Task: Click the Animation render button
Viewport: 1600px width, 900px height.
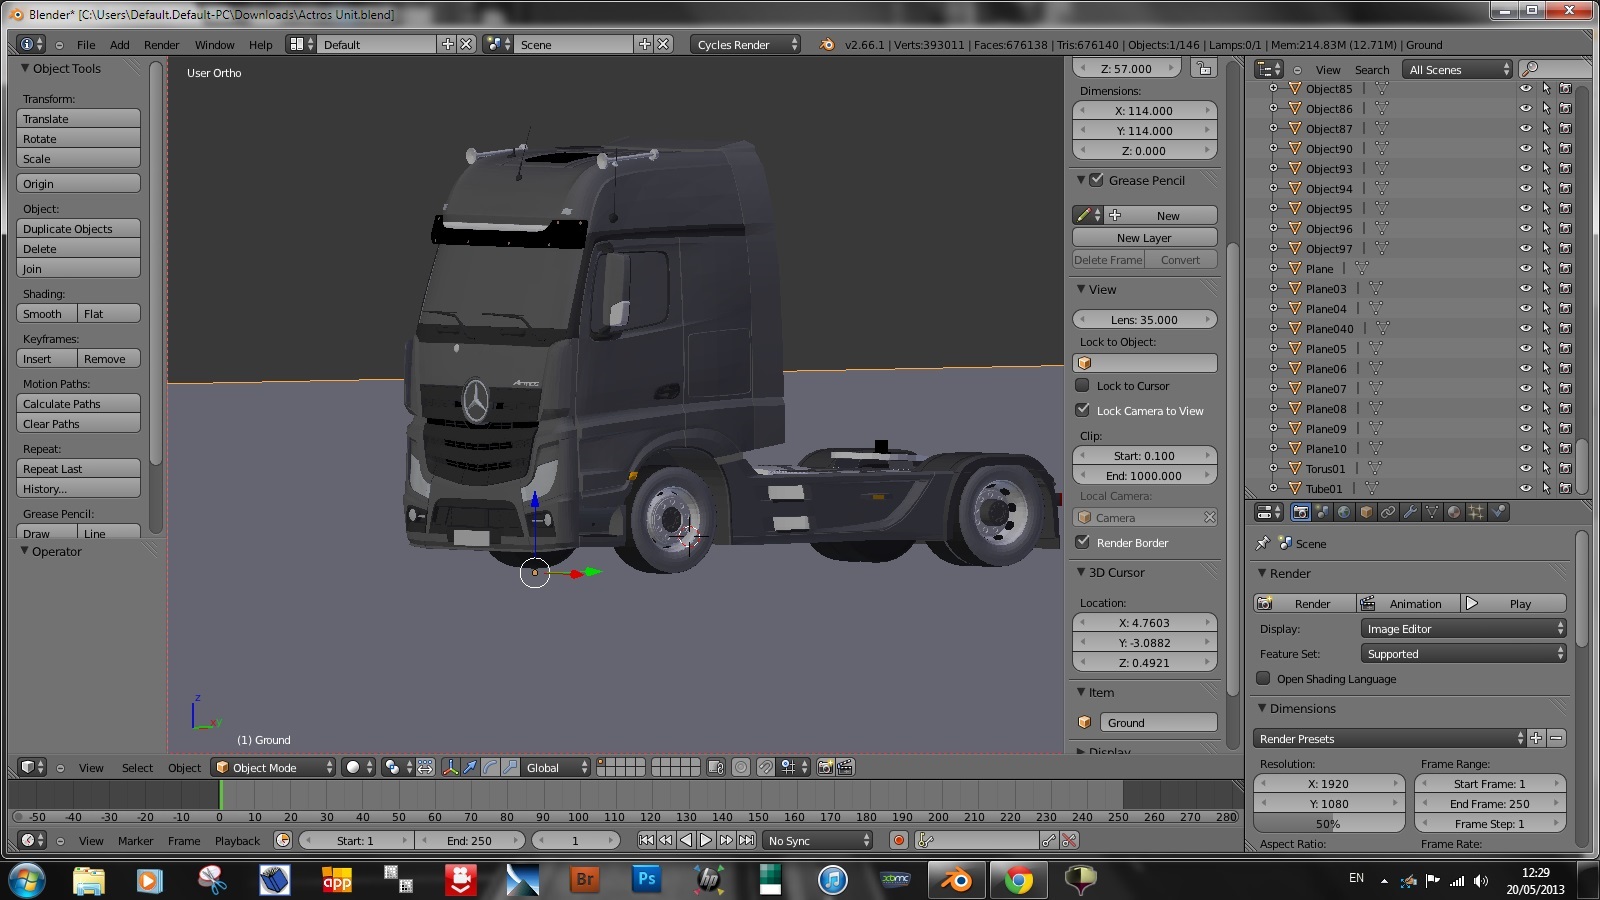Action: 1407,603
